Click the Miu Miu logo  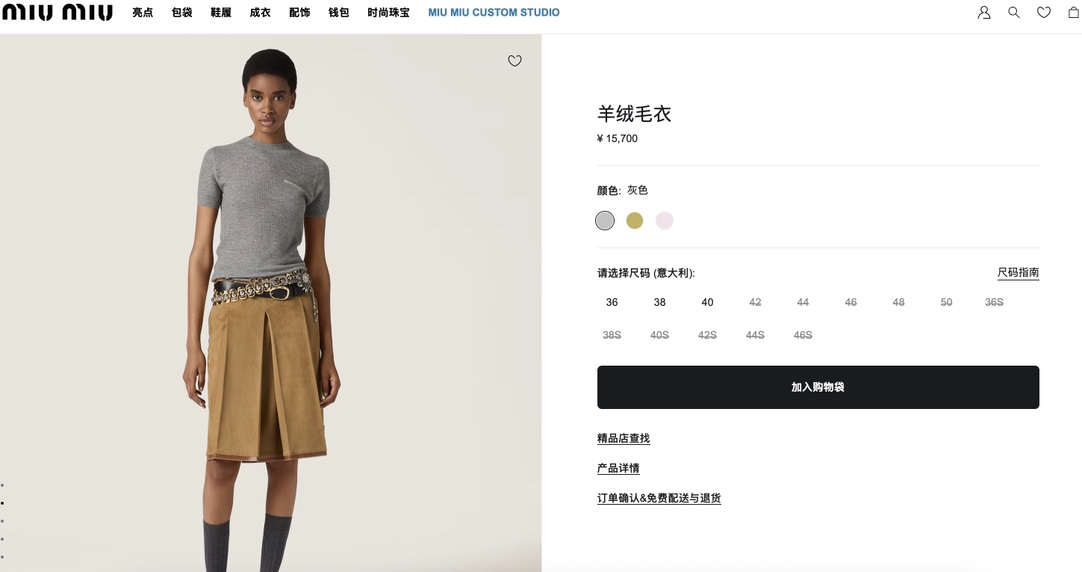point(57,12)
